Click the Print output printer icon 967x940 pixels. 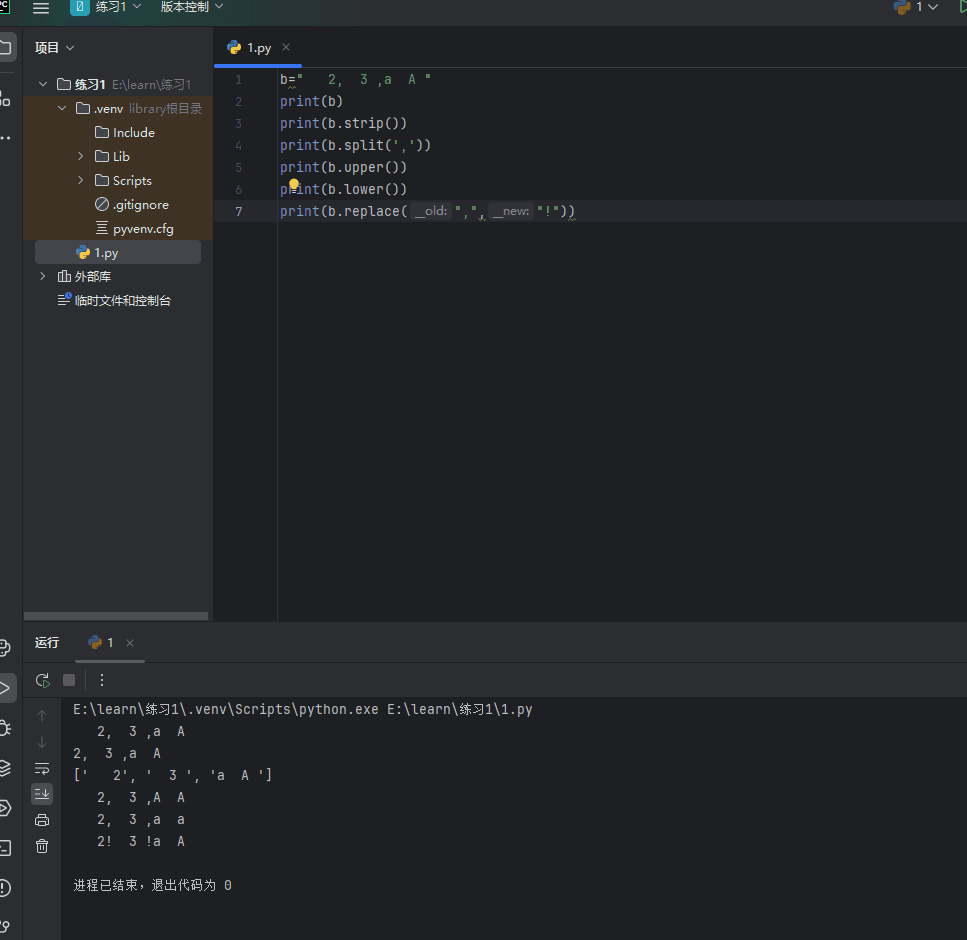42,820
